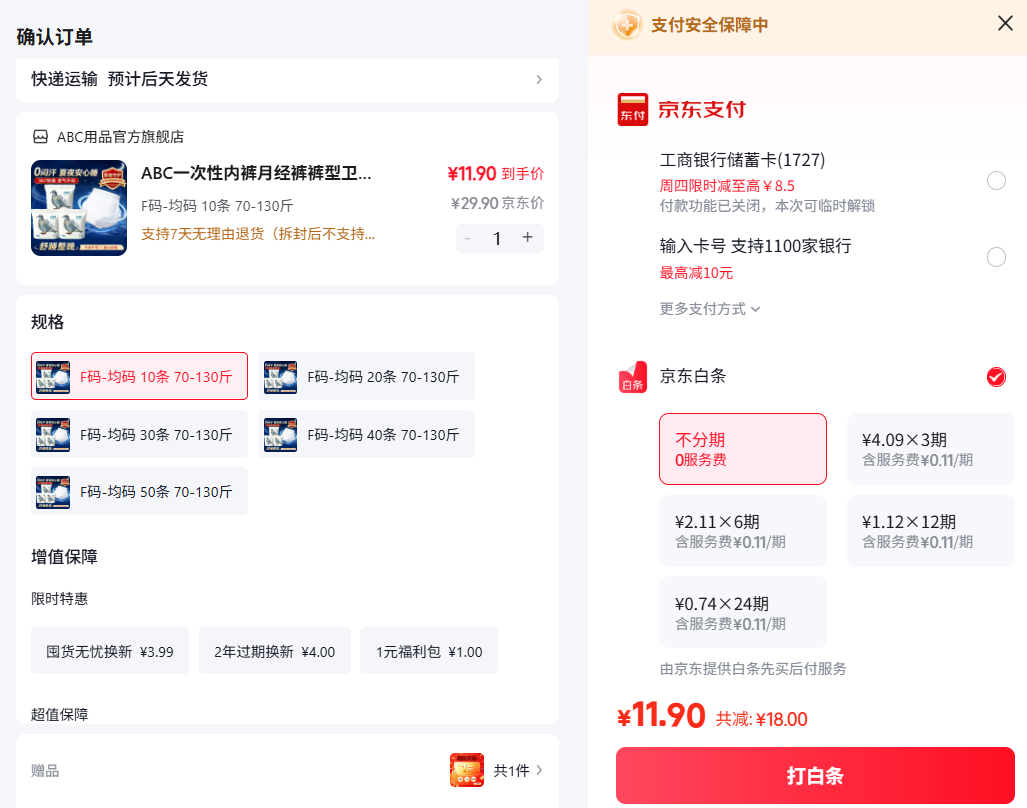Click the 20条 spec thumbnail image

[x=280, y=377]
